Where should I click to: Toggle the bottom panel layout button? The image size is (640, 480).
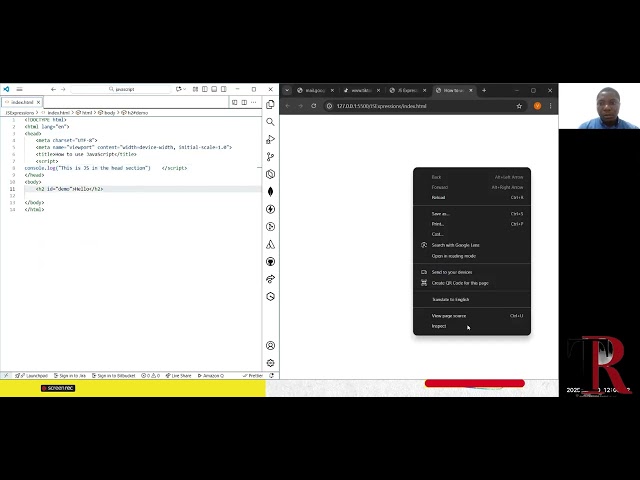[x=214, y=89]
